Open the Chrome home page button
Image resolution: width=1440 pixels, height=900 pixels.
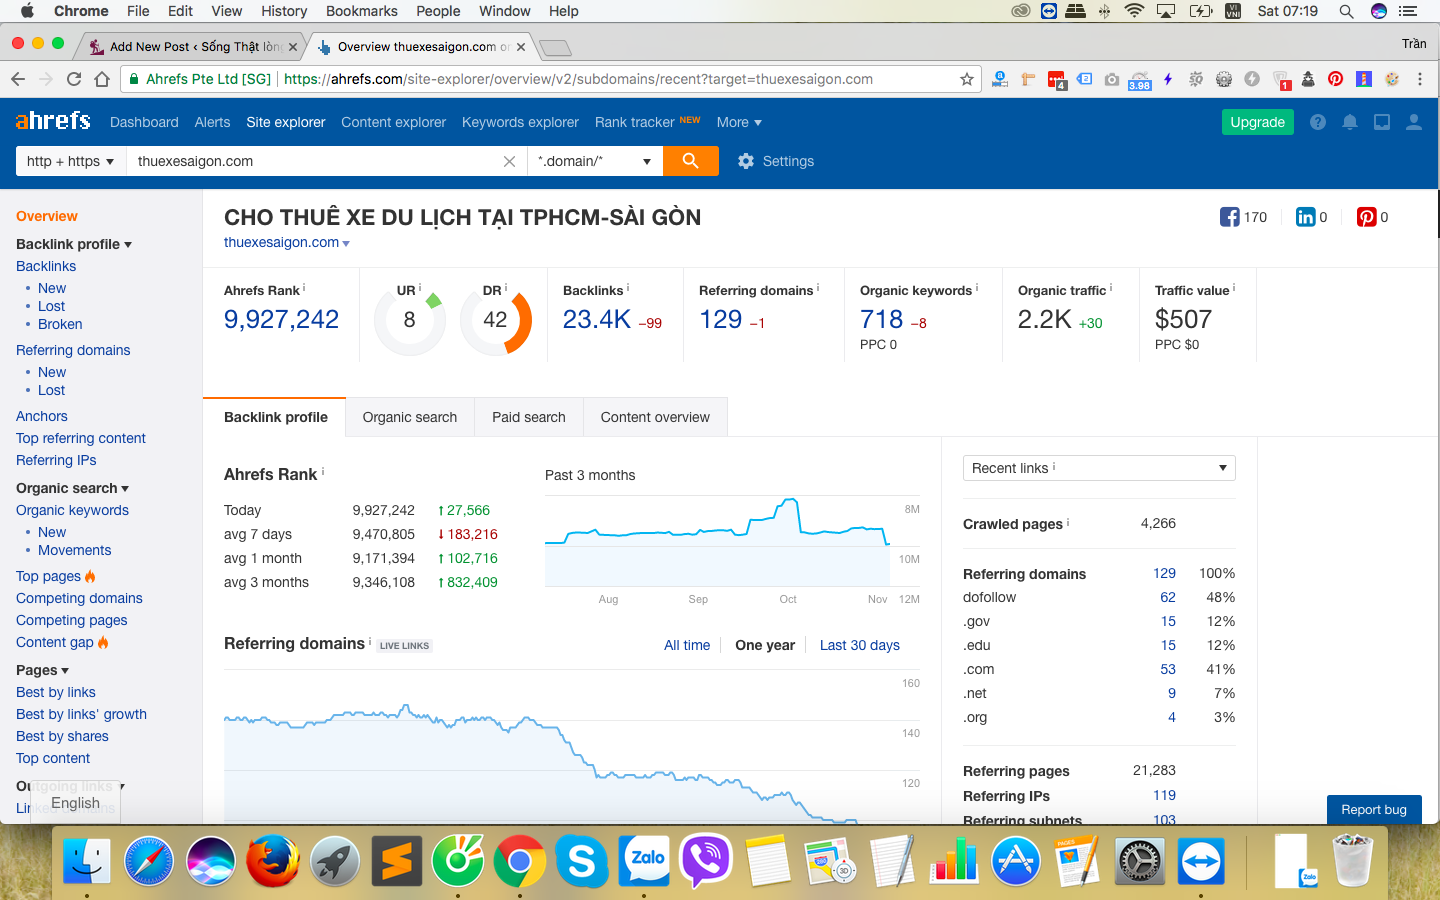point(102,79)
